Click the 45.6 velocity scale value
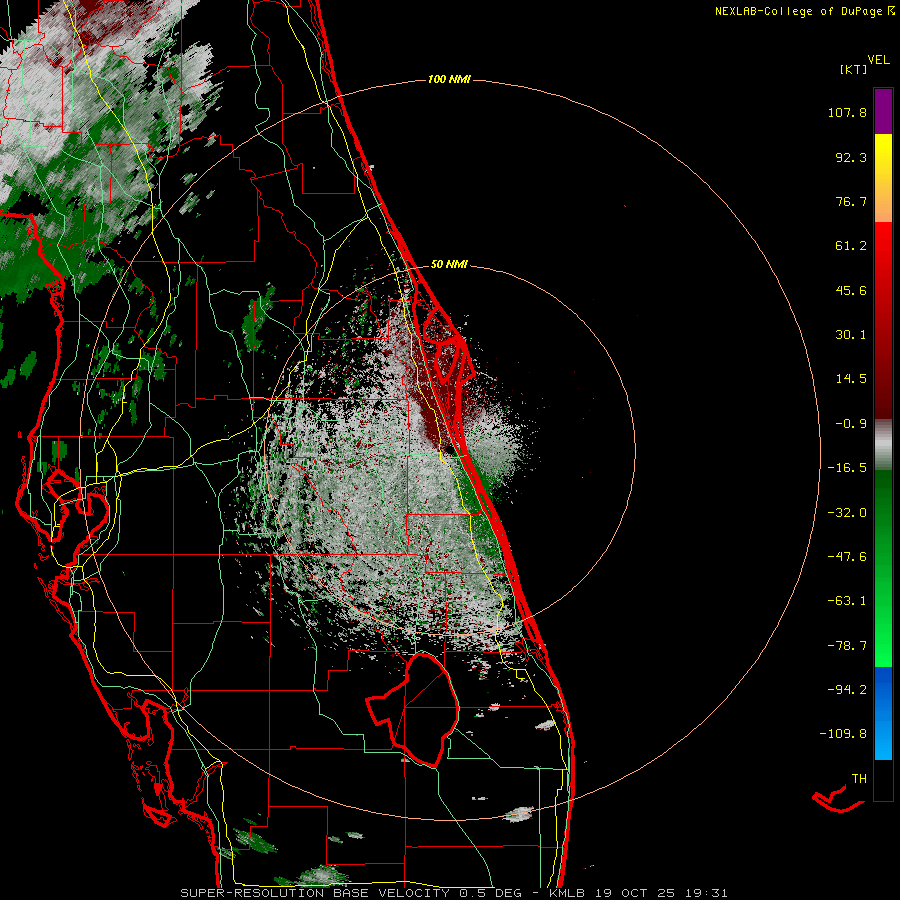Viewport: 900px width, 900px height. coord(851,290)
